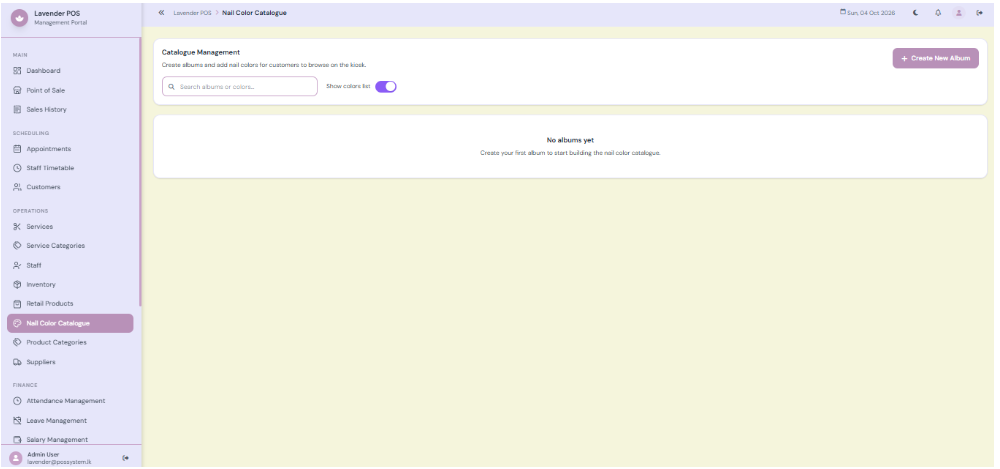Click the lavender@possystem.lk email text
This screenshot has width=1000, height=469.
coord(59,462)
